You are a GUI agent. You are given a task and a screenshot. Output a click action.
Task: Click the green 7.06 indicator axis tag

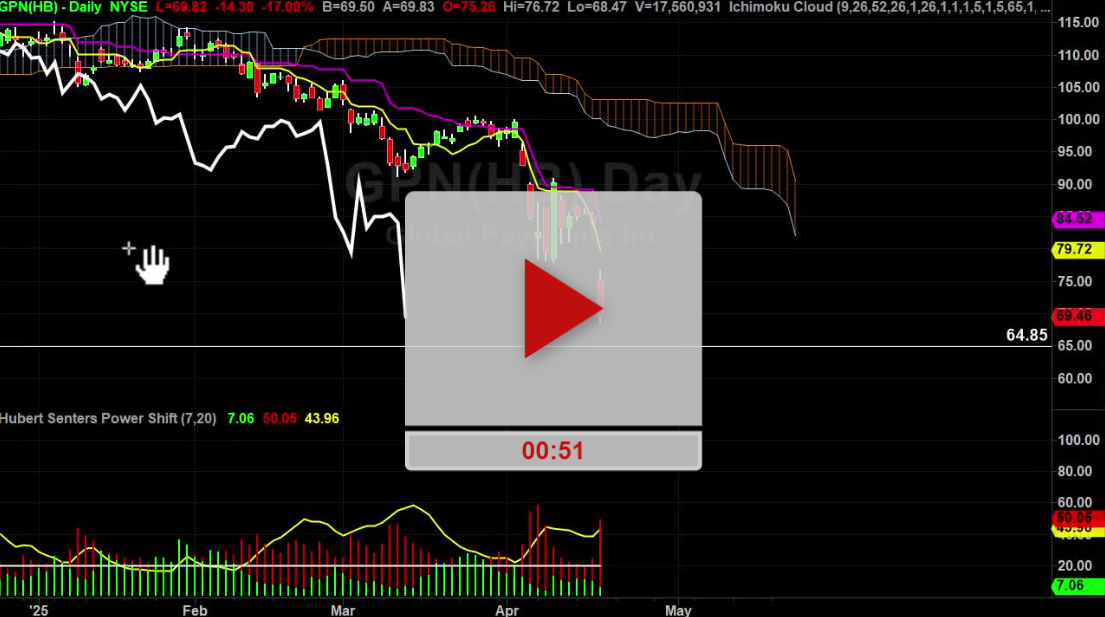1077,586
